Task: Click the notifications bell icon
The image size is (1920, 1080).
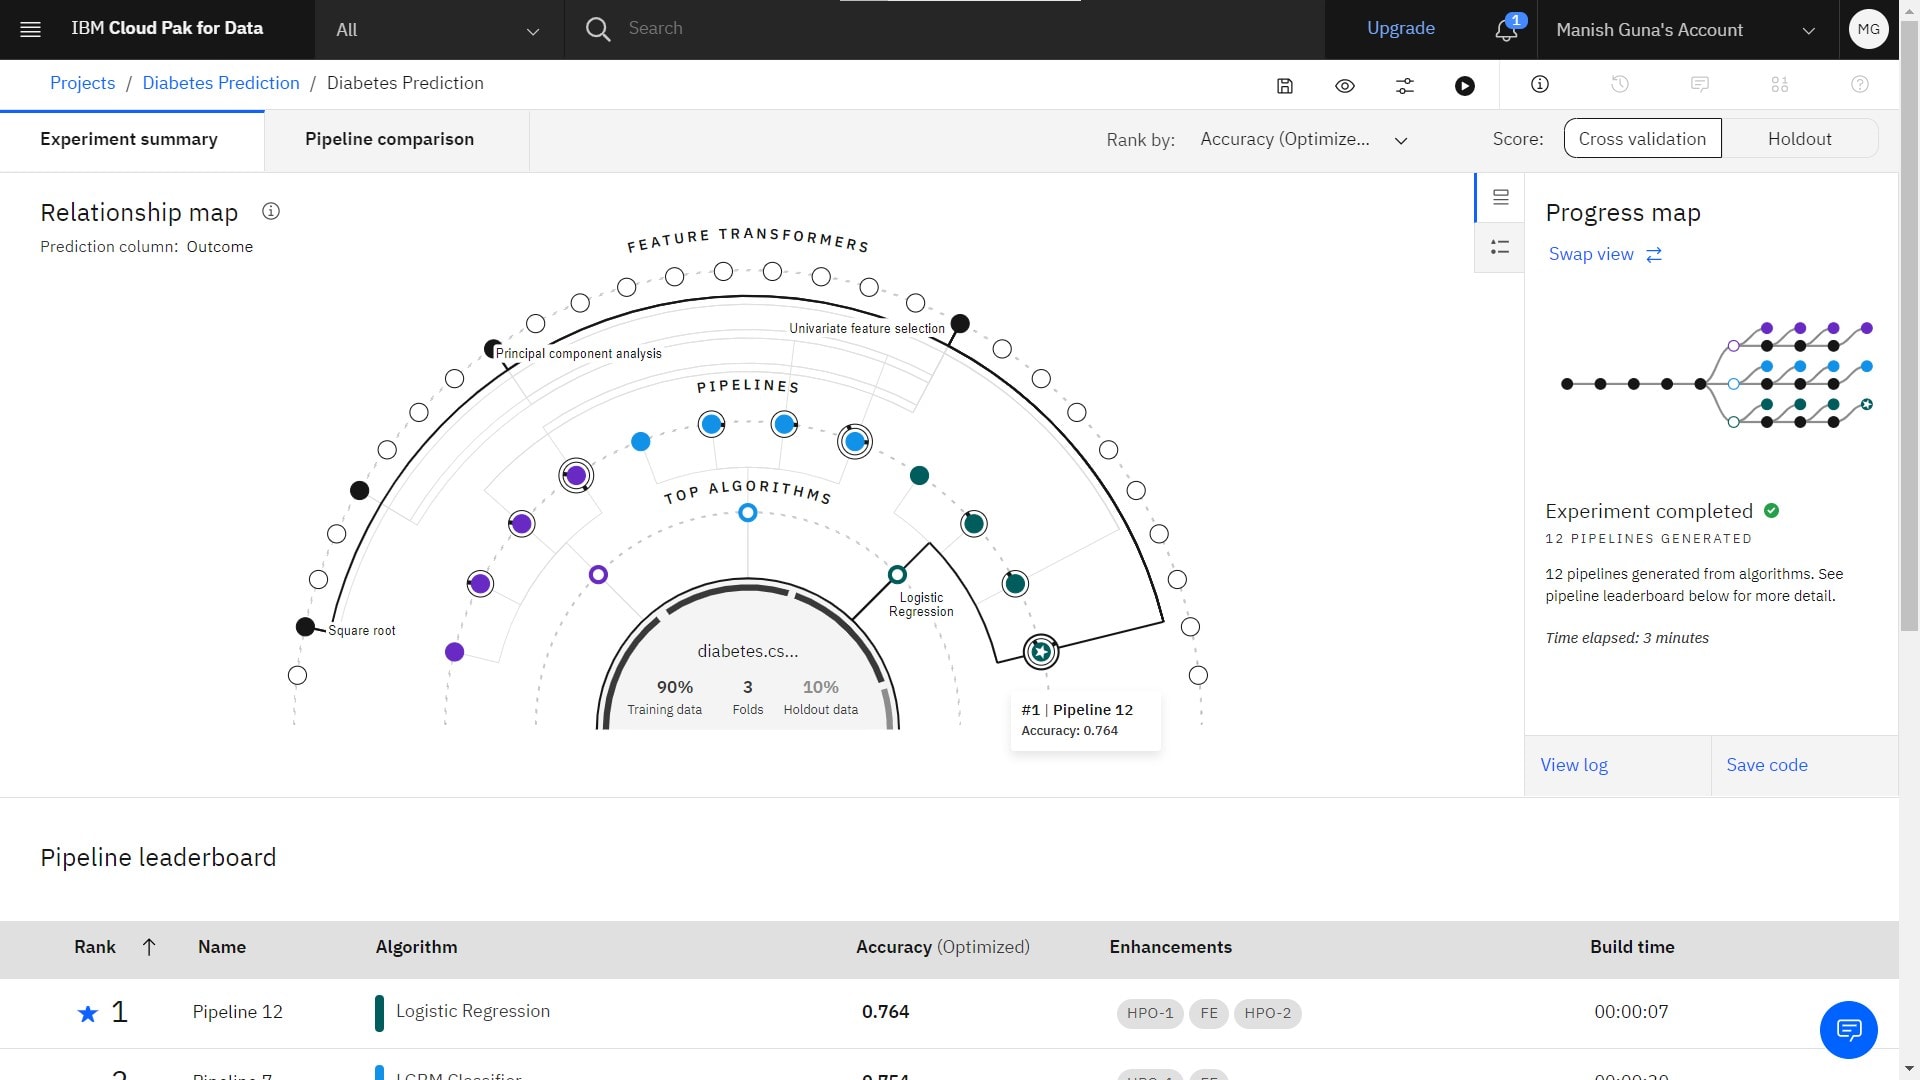Action: click(x=1506, y=29)
